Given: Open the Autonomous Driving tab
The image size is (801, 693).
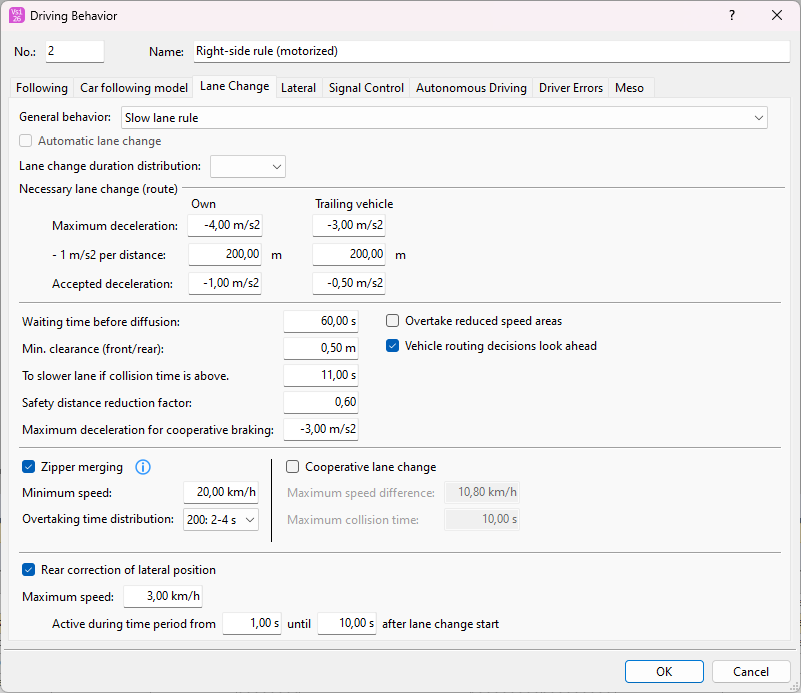Looking at the screenshot, I should click(471, 88).
